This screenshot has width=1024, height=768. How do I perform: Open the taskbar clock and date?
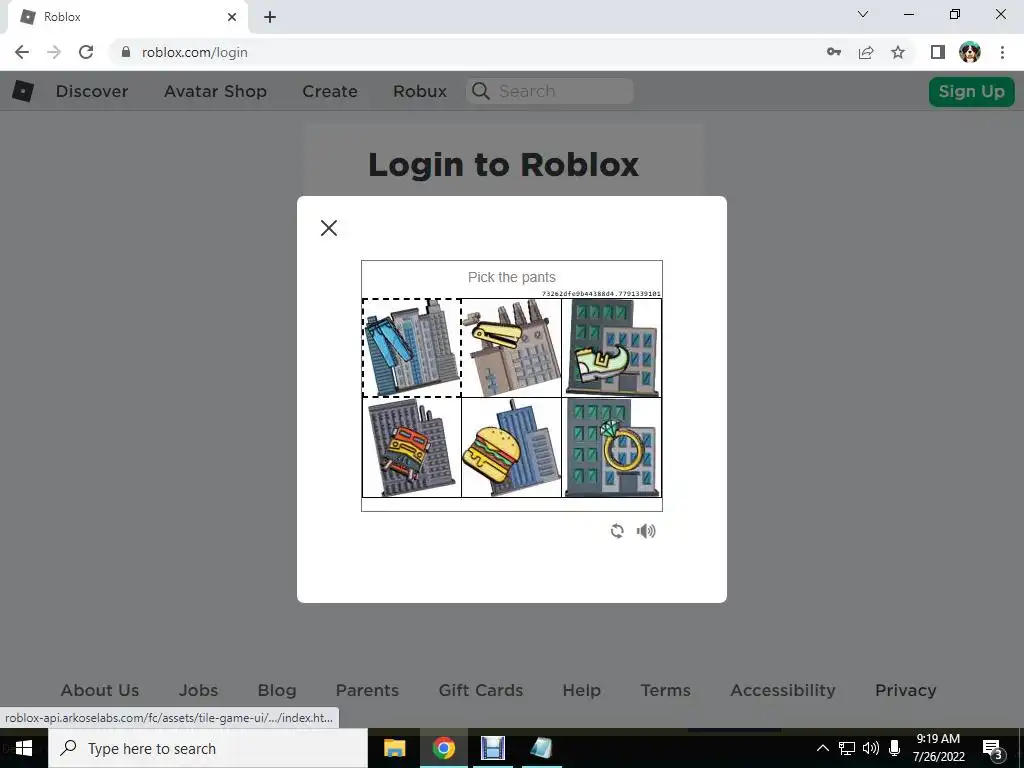(938, 748)
